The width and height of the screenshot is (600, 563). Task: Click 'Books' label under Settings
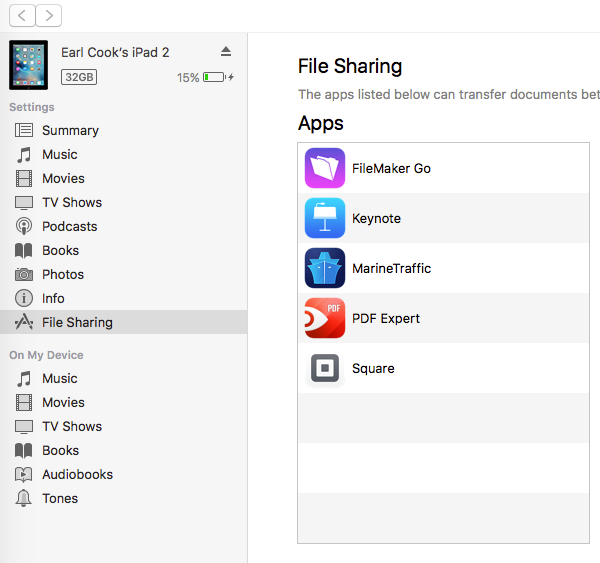pyautogui.click(x=60, y=251)
